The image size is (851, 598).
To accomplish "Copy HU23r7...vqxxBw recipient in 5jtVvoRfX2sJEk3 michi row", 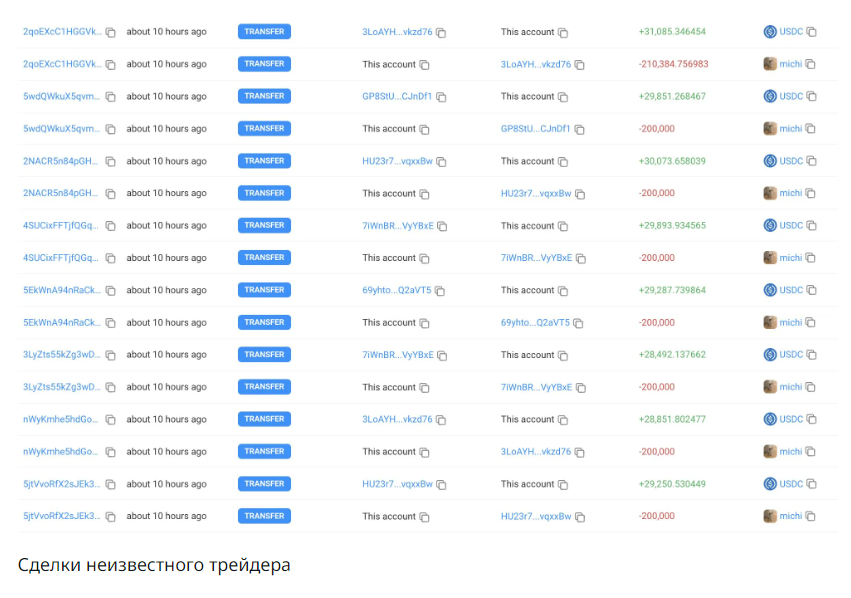I will 580,517.
